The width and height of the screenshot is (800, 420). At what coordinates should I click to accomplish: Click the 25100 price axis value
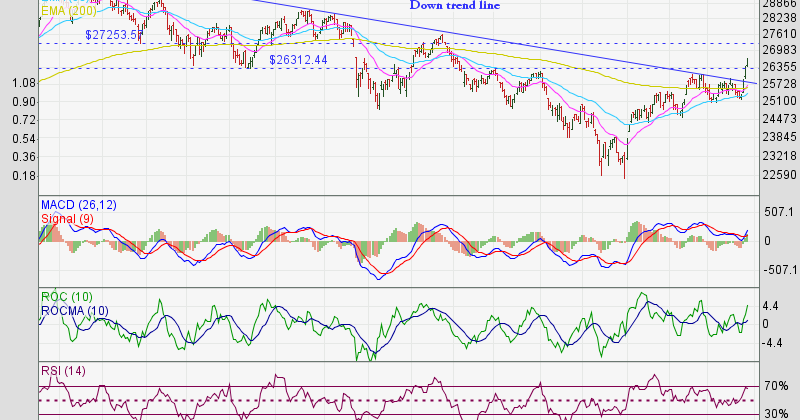pyautogui.click(x=779, y=101)
